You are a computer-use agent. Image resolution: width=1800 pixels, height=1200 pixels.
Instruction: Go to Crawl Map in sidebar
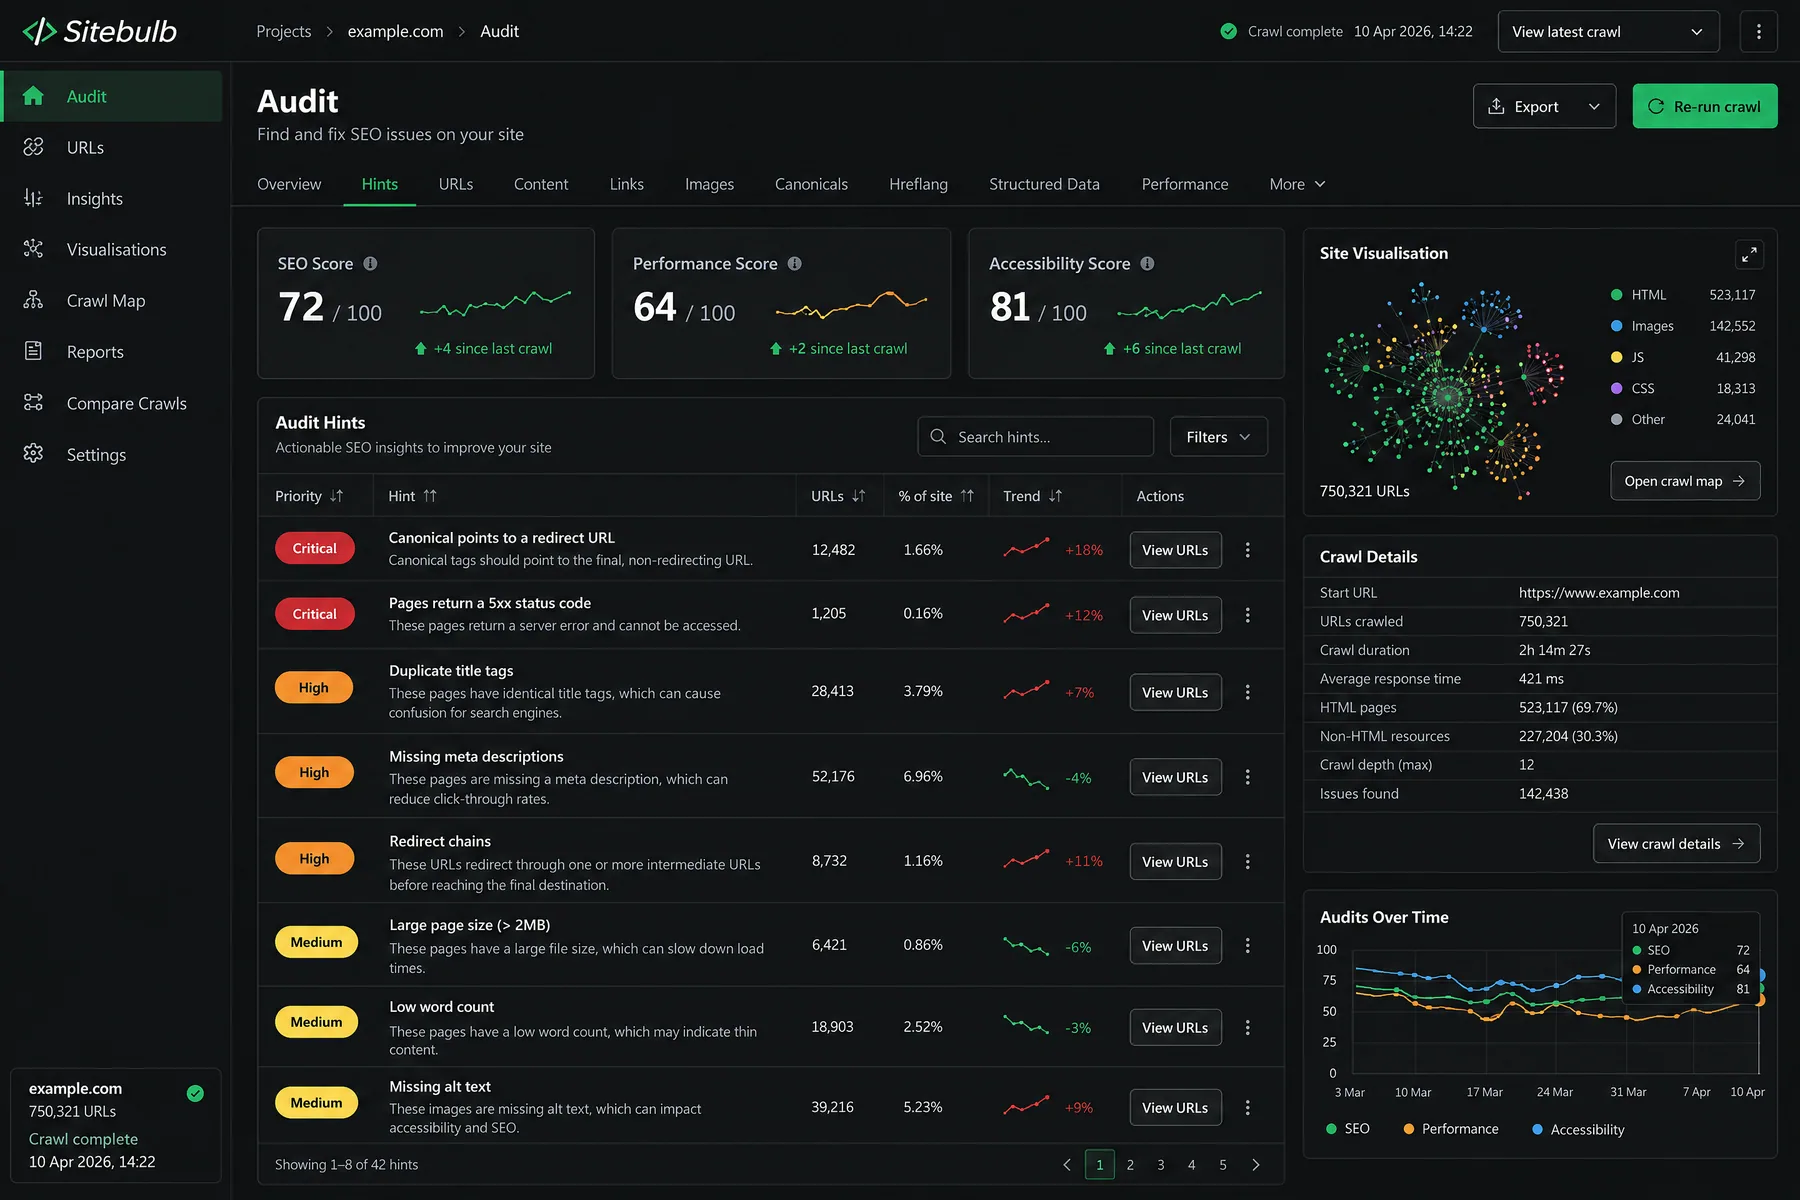pyautogui.click(x=111, y=301)
